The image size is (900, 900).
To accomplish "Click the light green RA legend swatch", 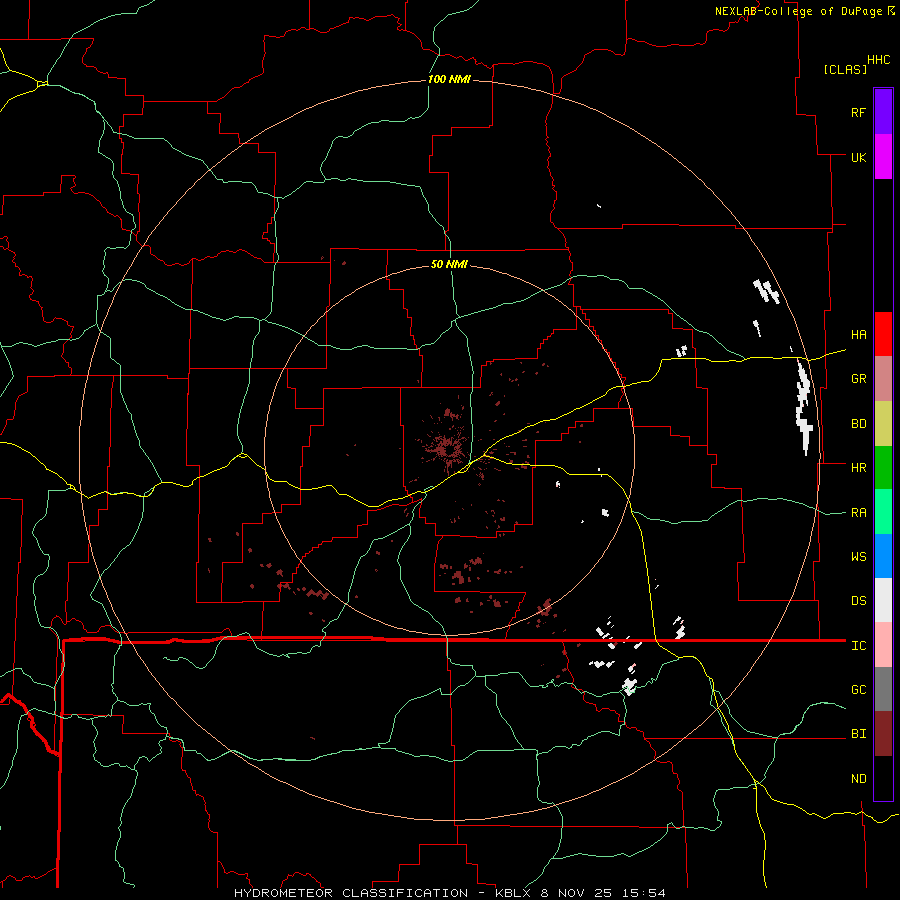I will (x=883, y=512).
